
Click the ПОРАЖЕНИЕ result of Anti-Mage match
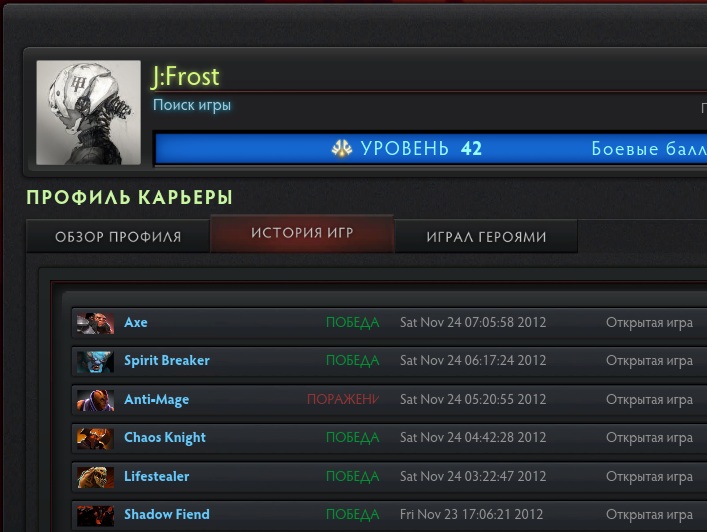point(343,399)
